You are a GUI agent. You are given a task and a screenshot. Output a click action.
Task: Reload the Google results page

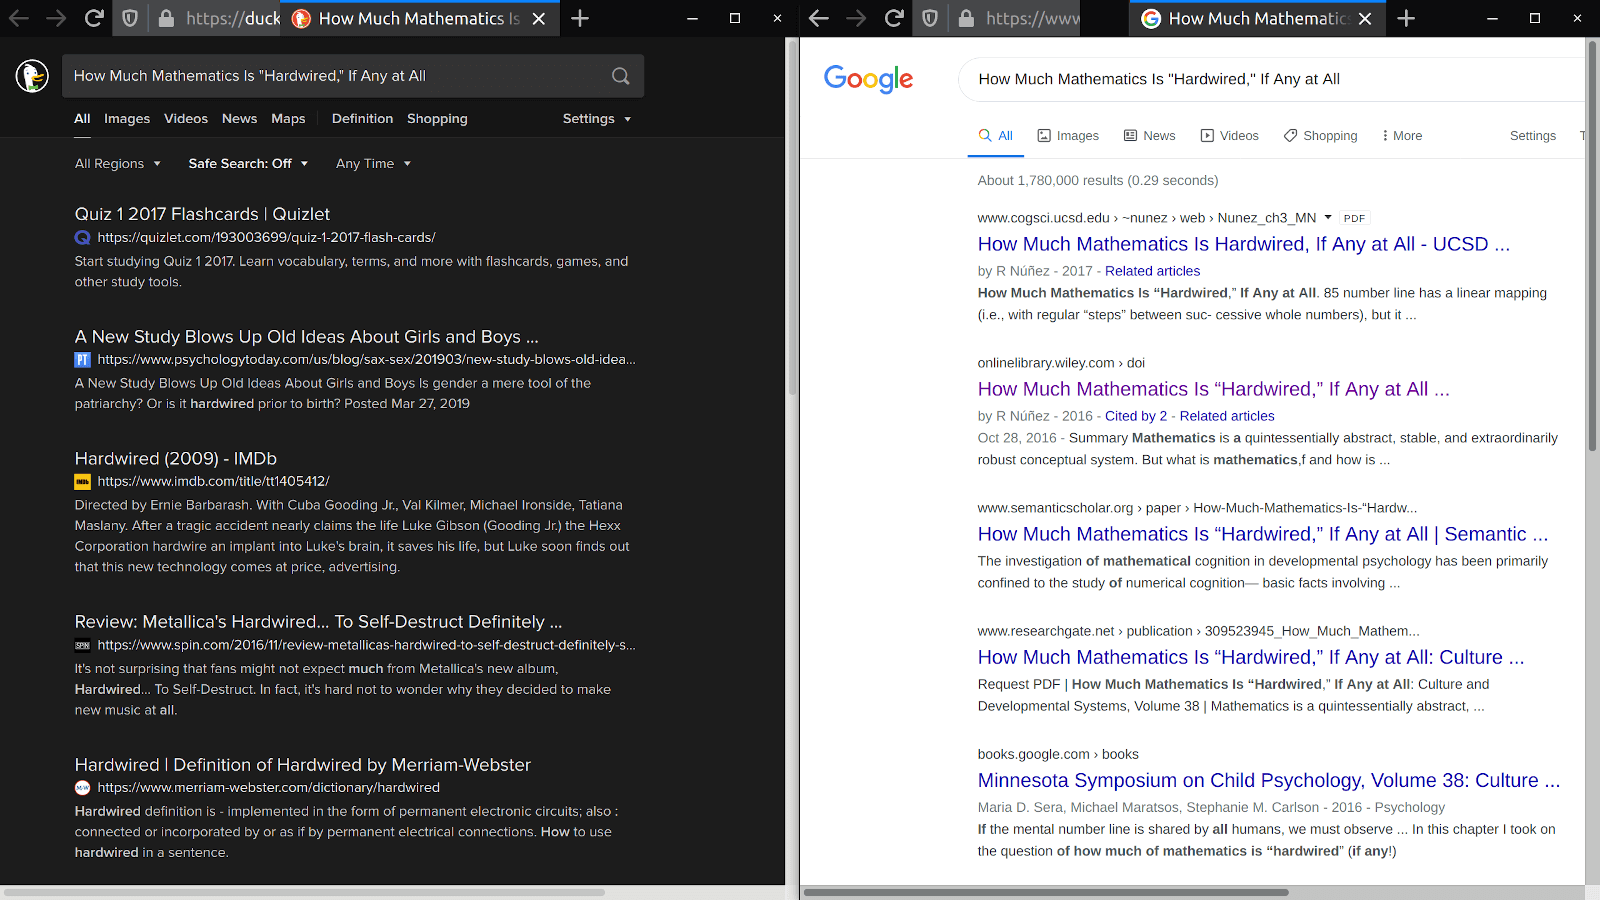click(894, 18)
